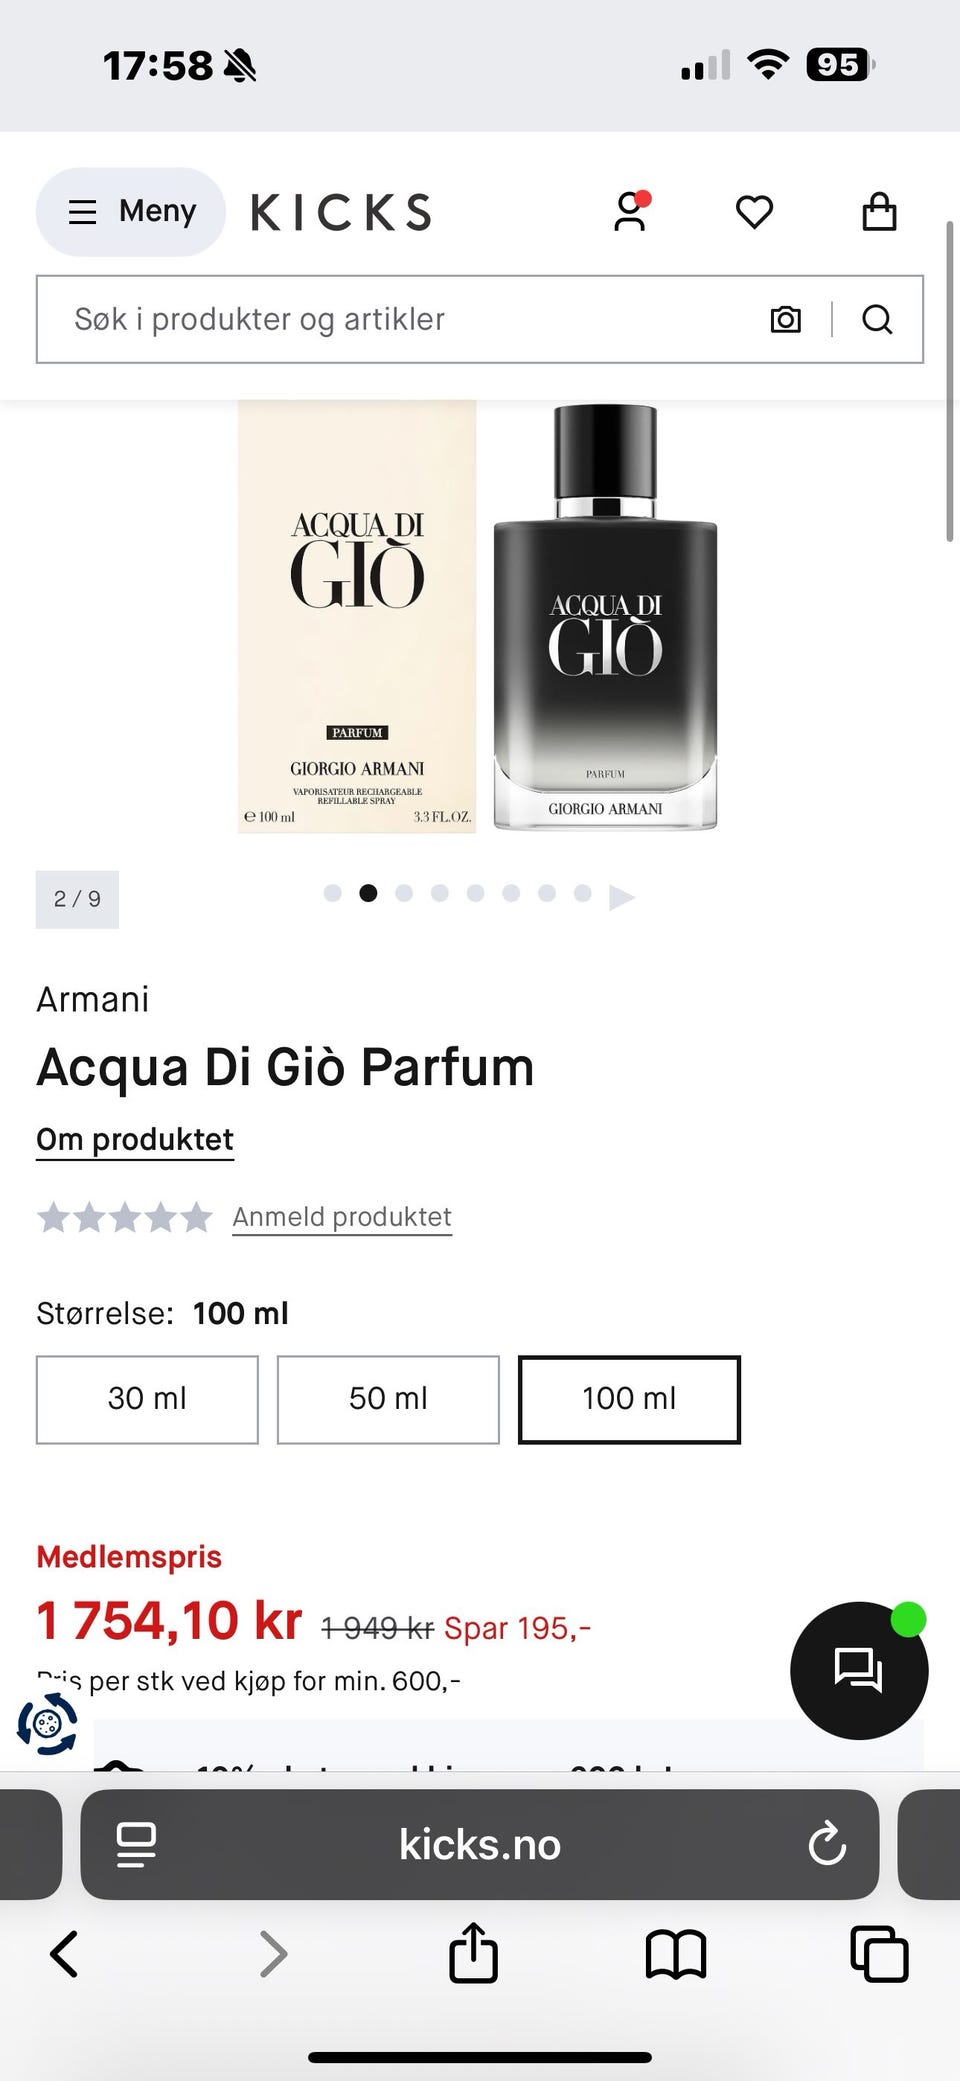Jump to the third carousel dot

coord(404,893)
